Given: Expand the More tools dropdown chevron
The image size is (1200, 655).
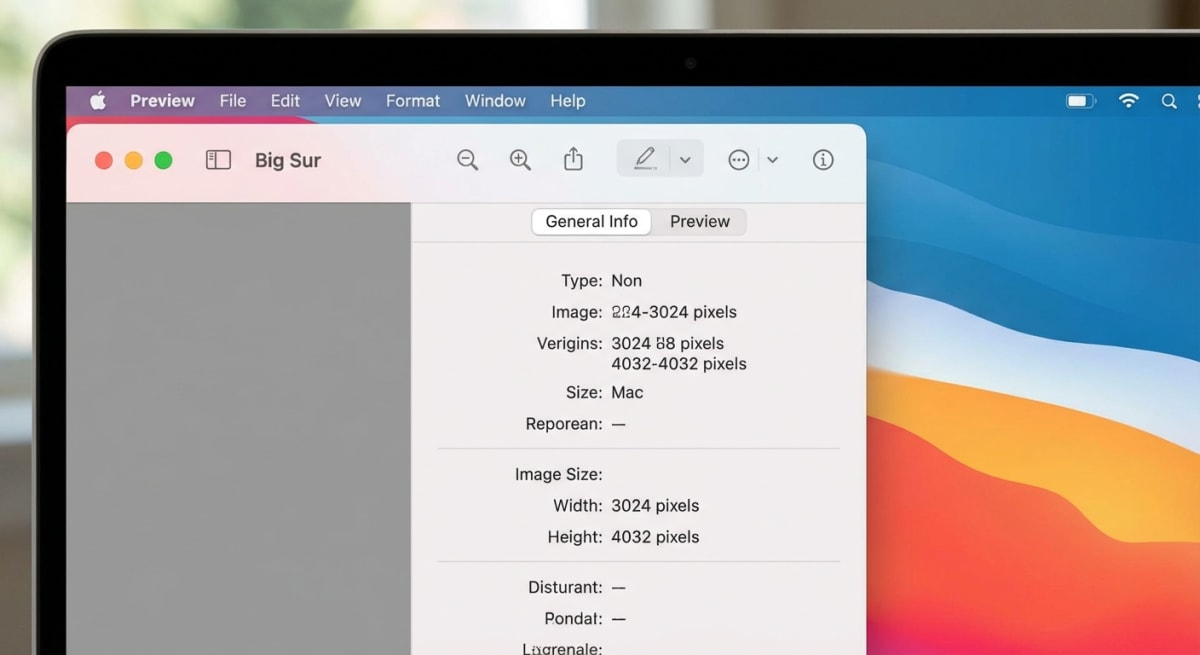Looking at the screenshot, I should [772, 159].
